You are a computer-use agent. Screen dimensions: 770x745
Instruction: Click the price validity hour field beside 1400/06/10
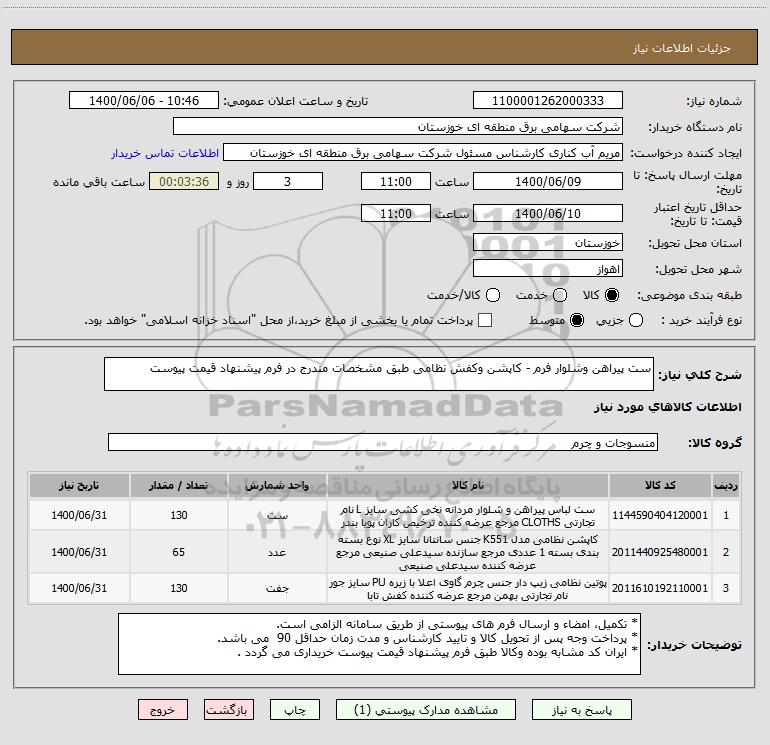[x=396, y=213]
